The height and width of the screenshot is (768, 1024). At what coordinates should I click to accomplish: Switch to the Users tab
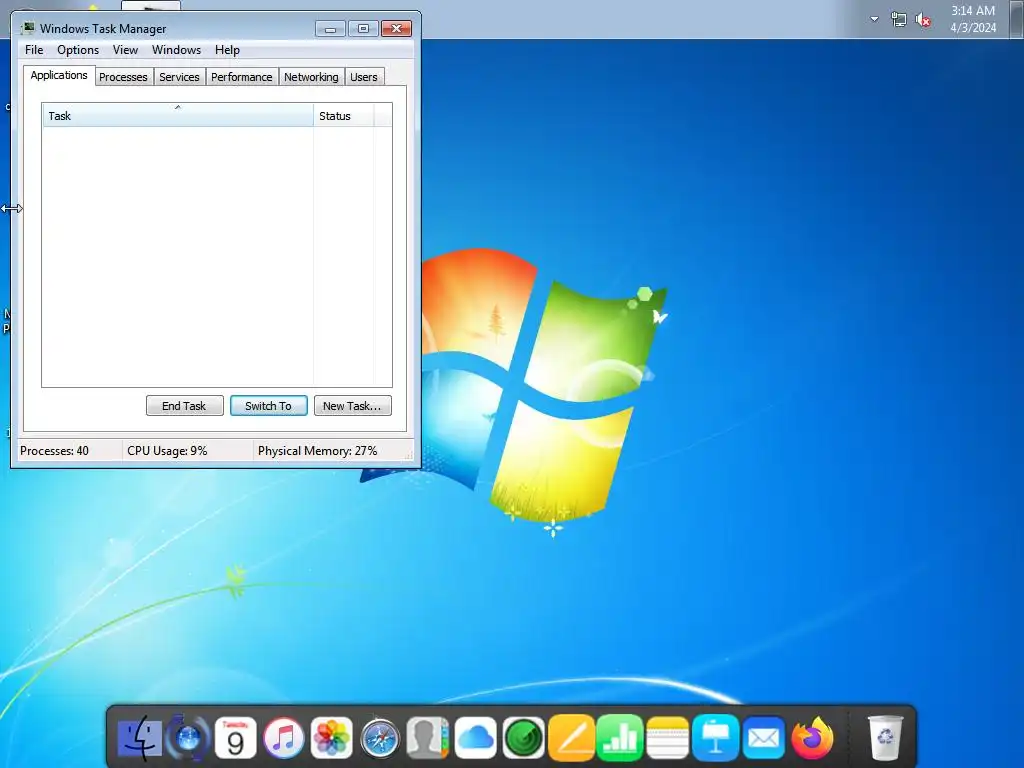[x=364, y=77]
